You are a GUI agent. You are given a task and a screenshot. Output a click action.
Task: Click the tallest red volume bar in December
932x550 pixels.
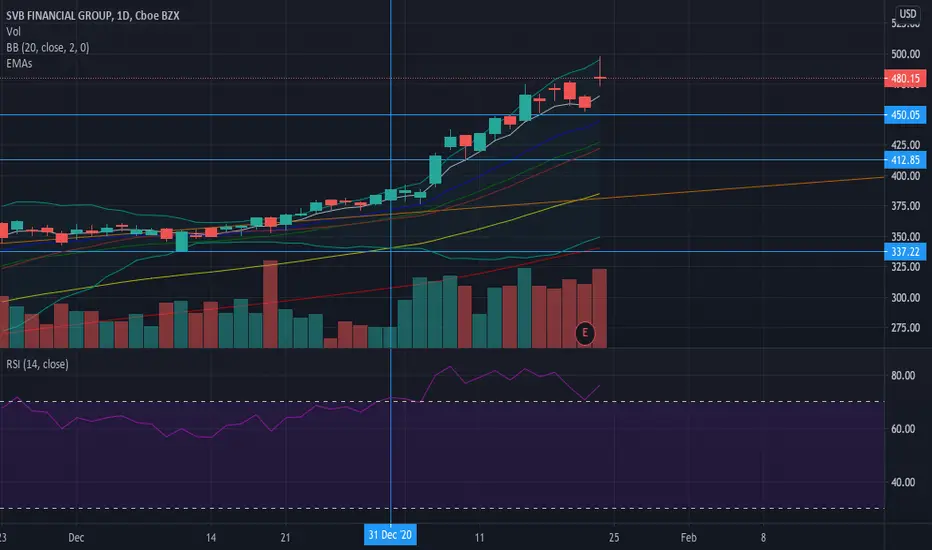click(x=270, y=304)
